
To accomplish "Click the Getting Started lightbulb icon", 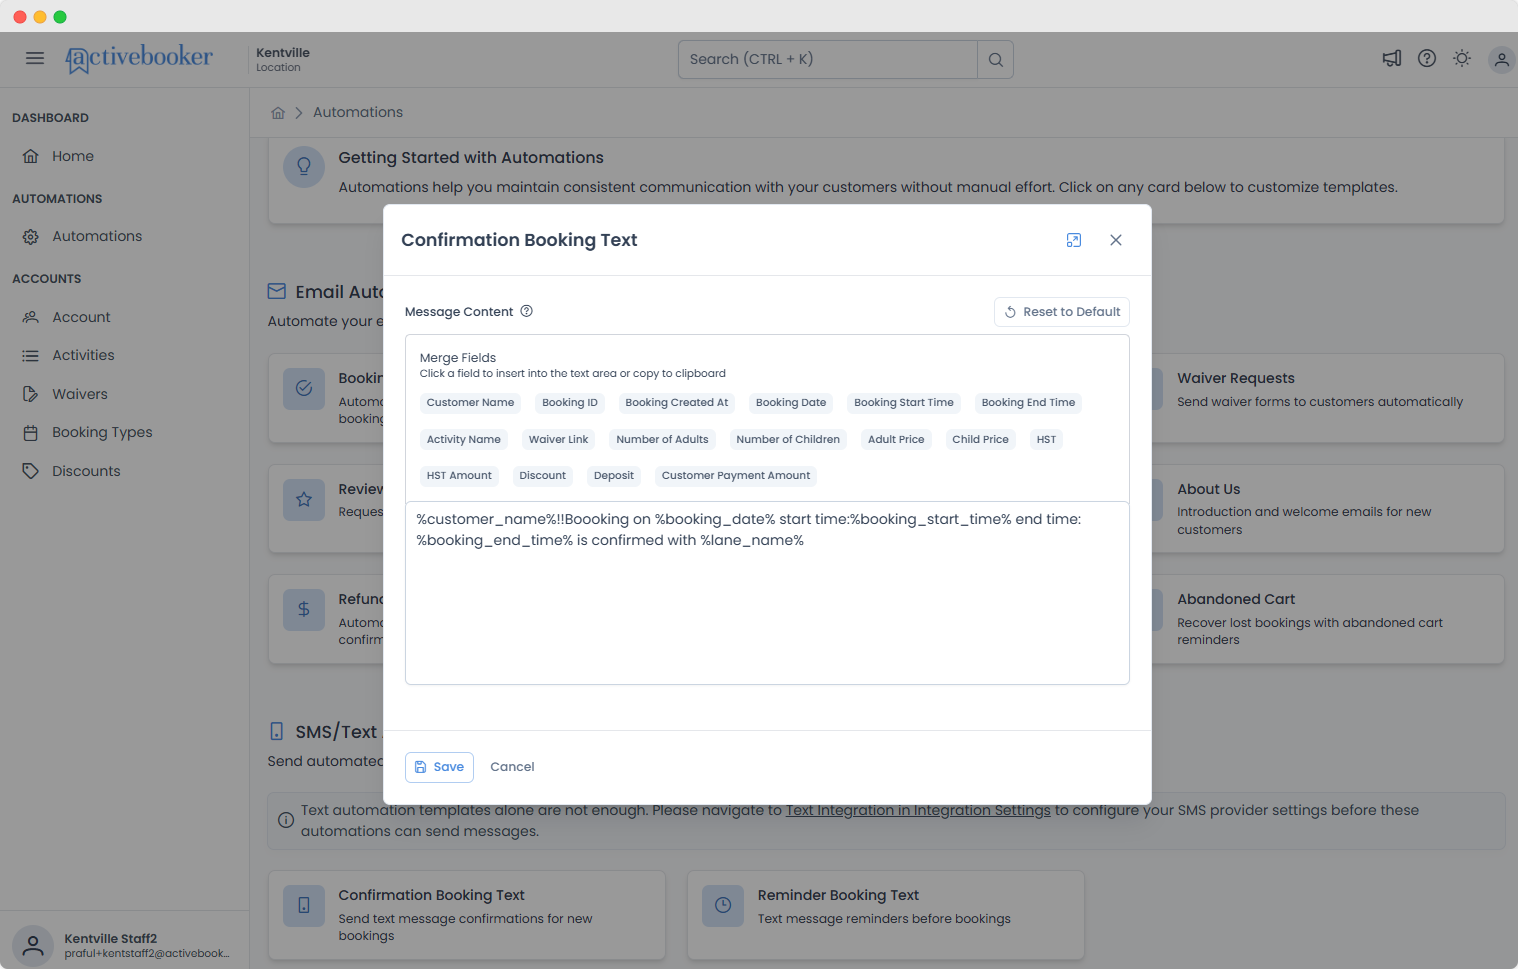I will pos(304,166).
